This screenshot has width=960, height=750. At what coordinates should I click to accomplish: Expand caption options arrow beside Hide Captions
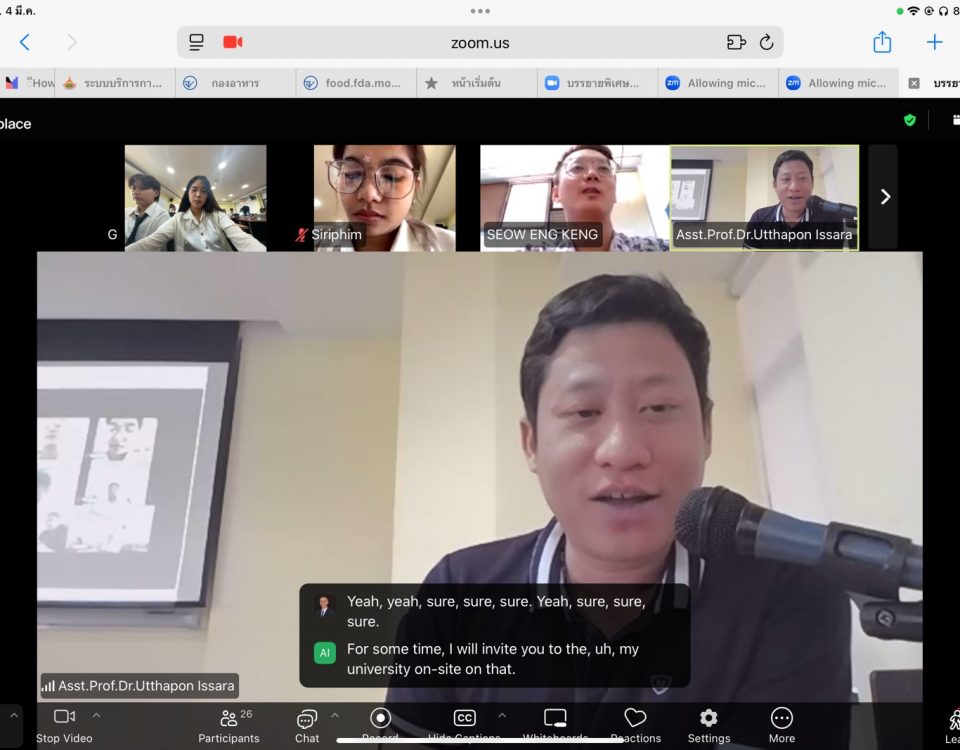pos(502,715)
